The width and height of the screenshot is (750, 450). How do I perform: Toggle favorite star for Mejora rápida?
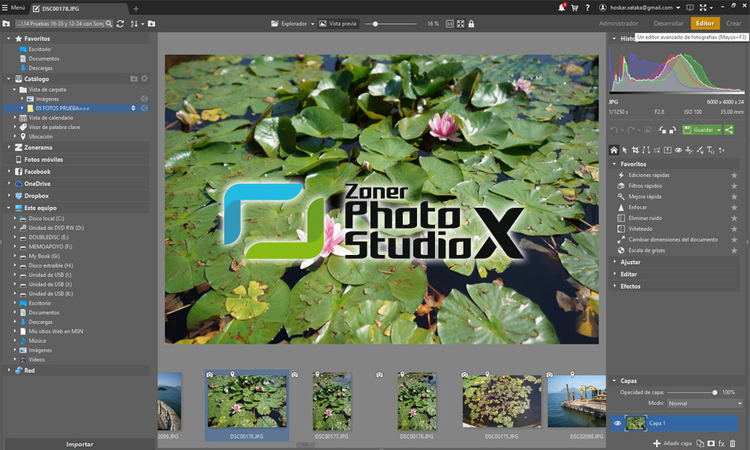[x=734, y=197]
